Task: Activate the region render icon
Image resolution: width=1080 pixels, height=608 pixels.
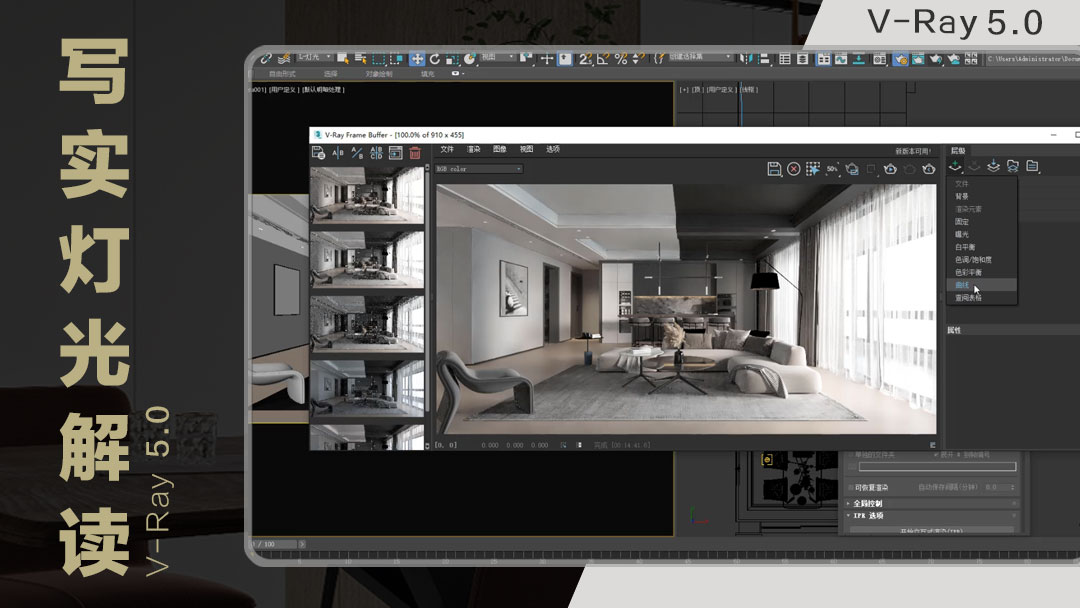Action: [x=813, y=169]
